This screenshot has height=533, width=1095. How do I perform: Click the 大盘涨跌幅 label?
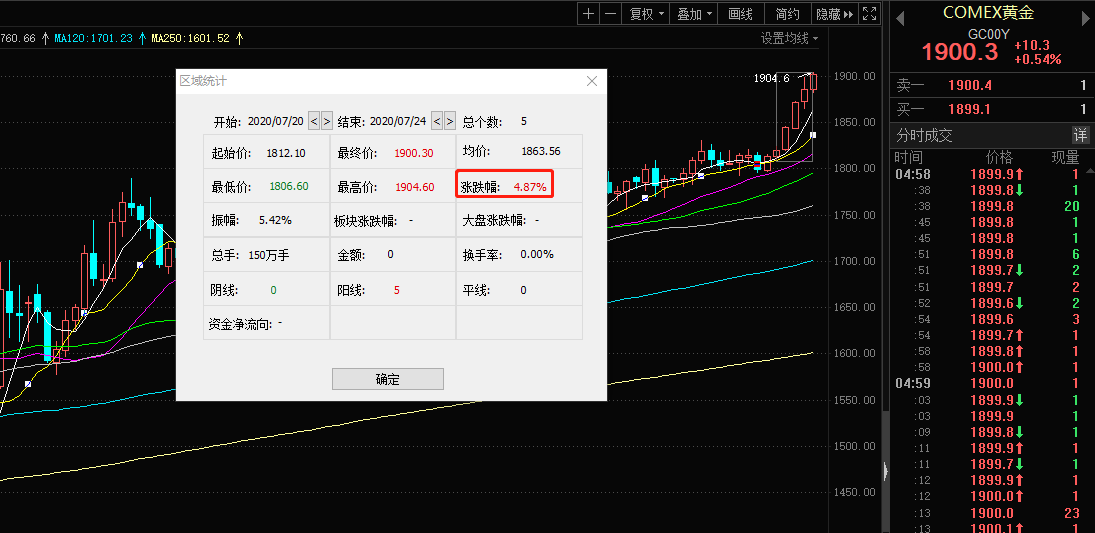pos(494,221)
